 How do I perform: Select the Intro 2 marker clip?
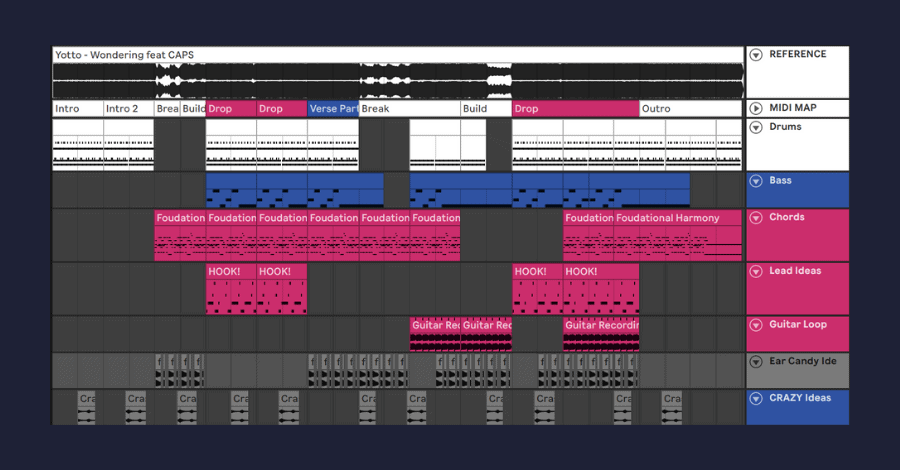[129, 108]
